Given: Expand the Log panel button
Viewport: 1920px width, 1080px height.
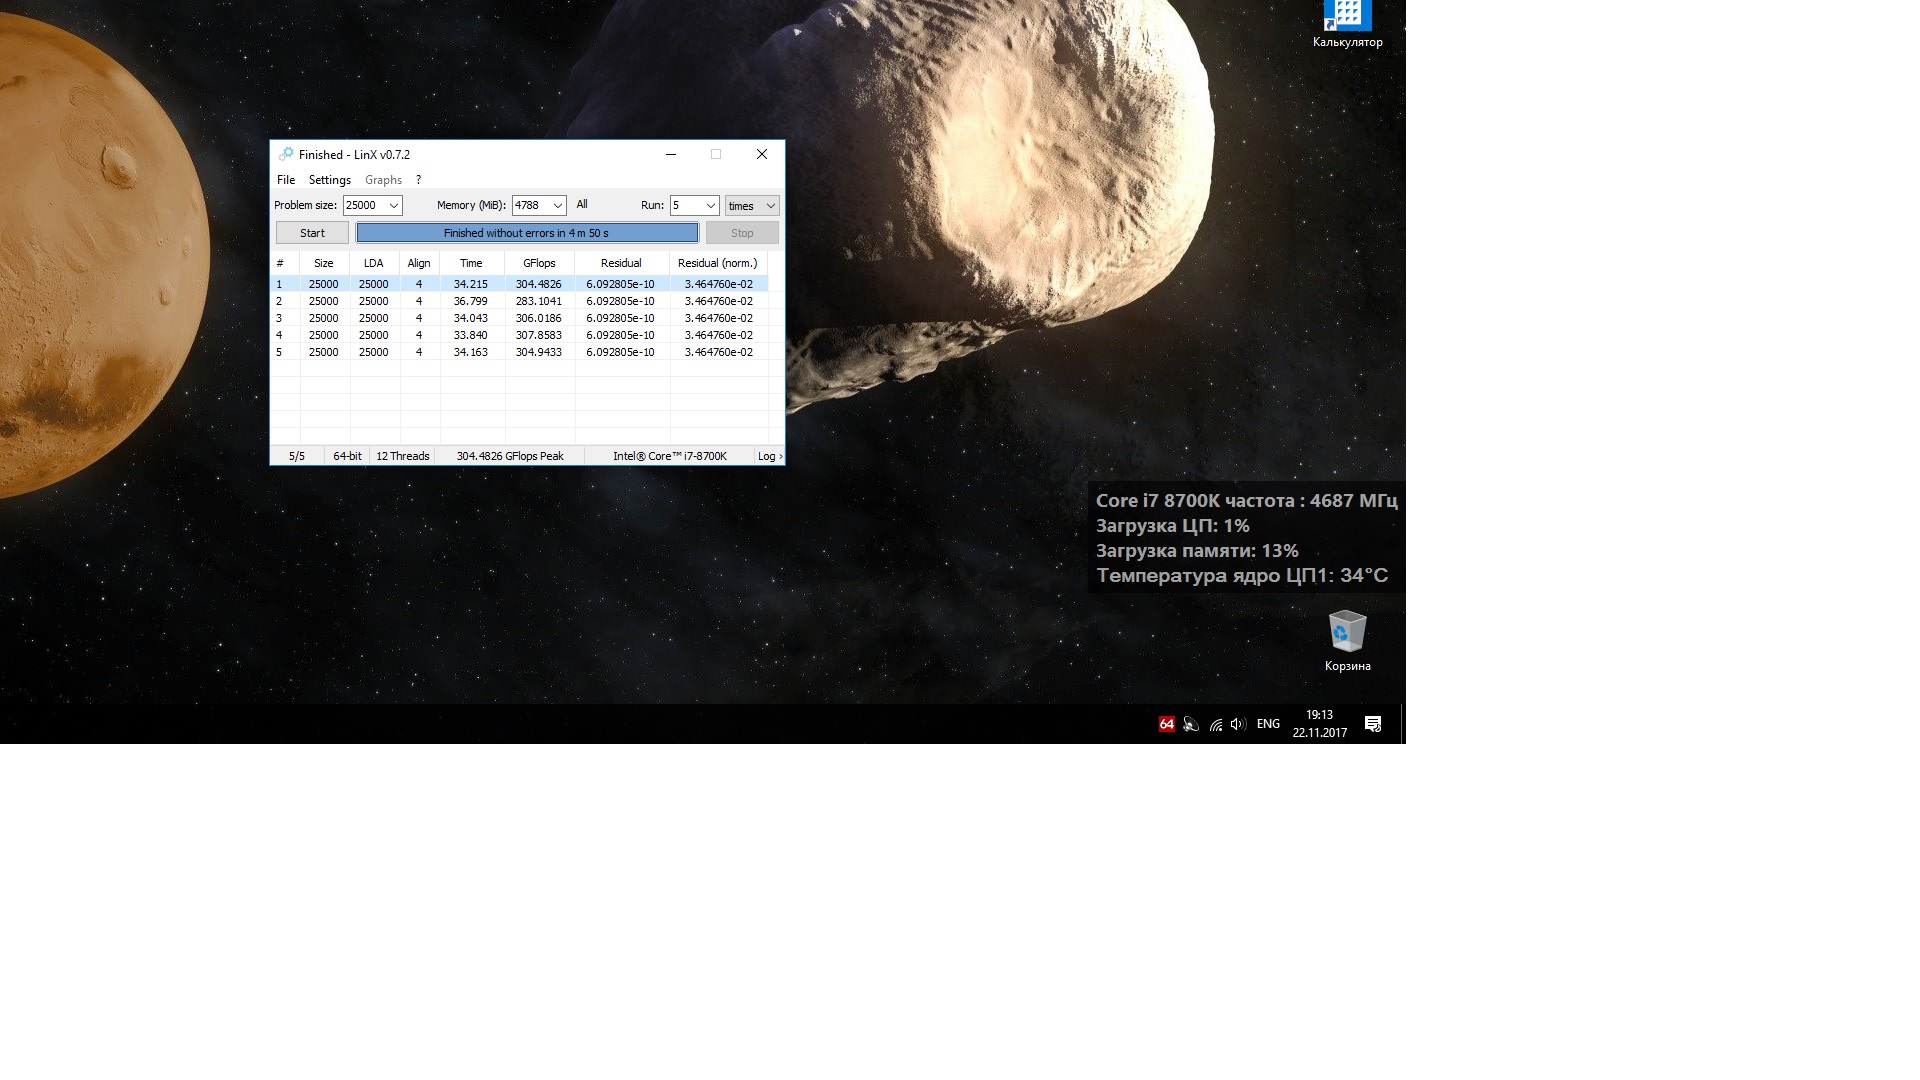Looking at the screenshot, I should pos(769,456).
